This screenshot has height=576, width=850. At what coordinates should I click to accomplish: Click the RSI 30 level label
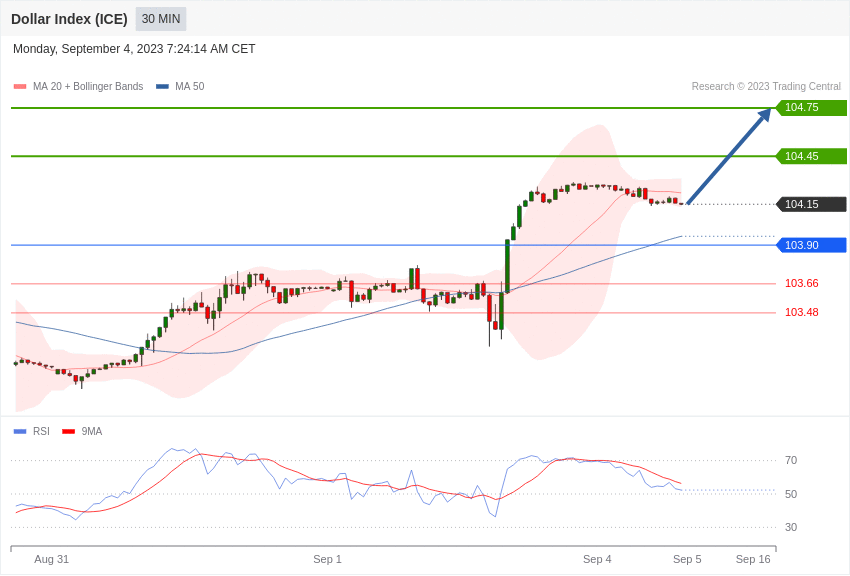point(791,527)
